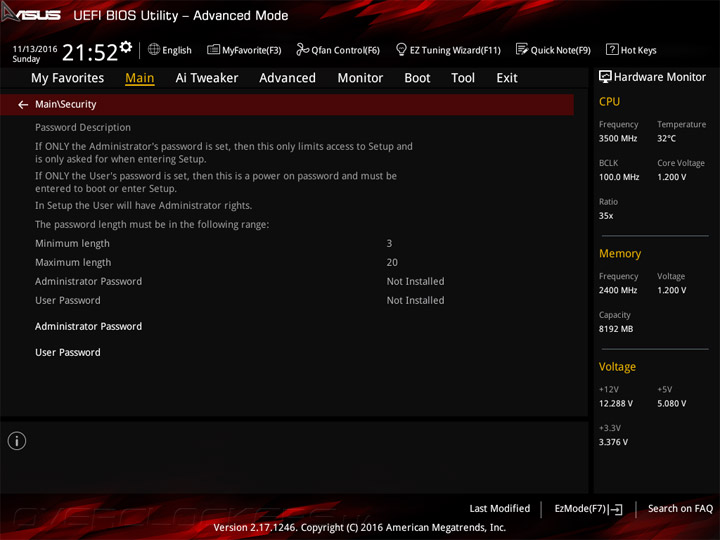720x540 pixels.
Task: Click Search on FAQ link
Action: (680, 509)
